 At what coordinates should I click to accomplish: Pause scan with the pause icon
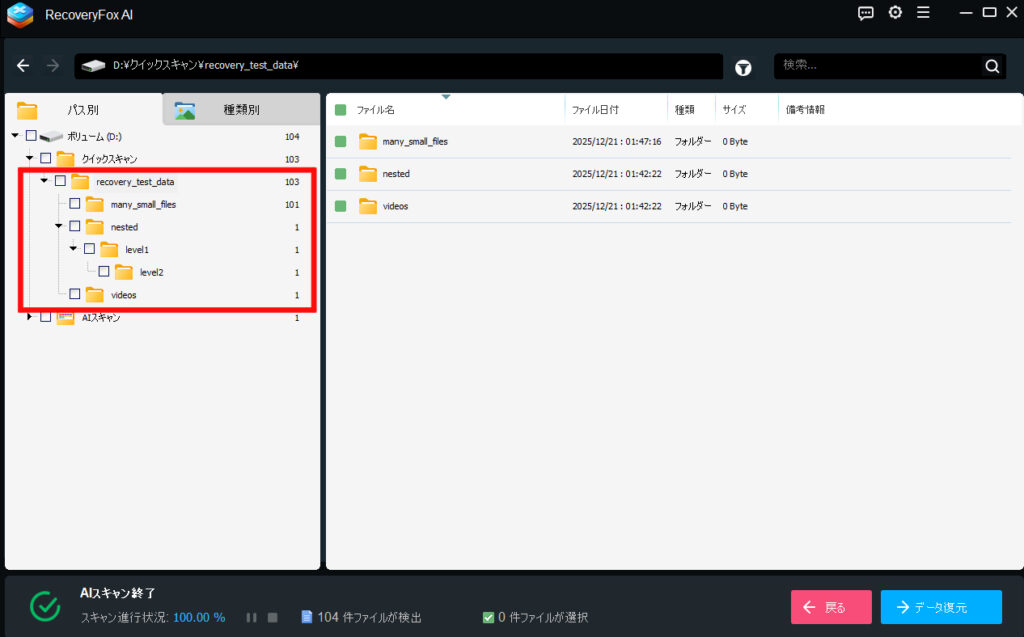pyautogui.click(x=252, y=617)
